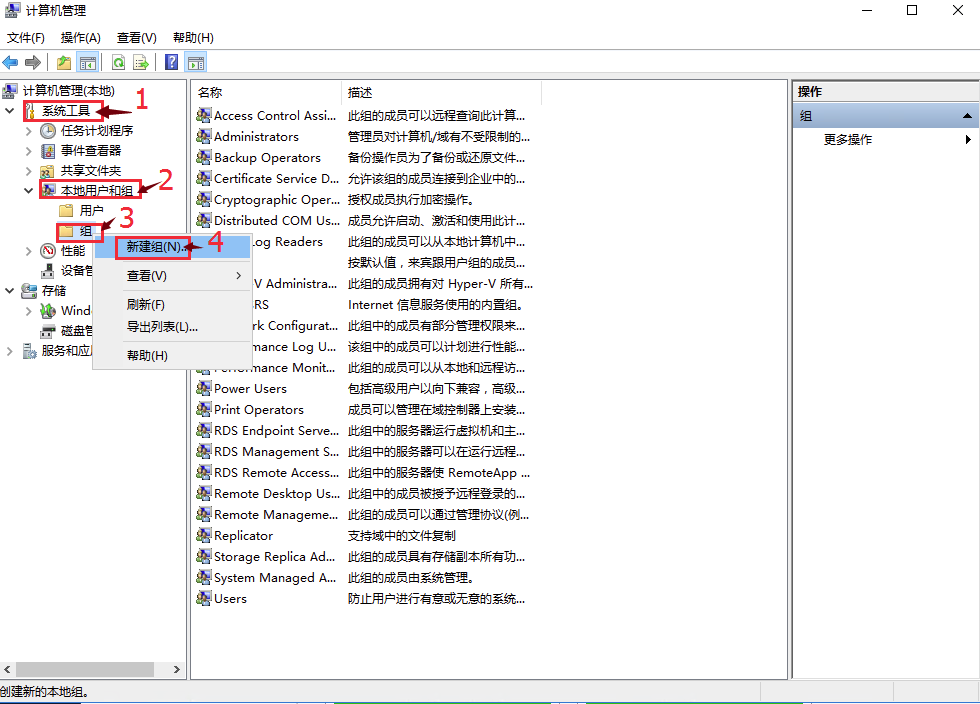980x704 pixels.
Task: Collapse the 系统工具 tree node
Action: 11,110
